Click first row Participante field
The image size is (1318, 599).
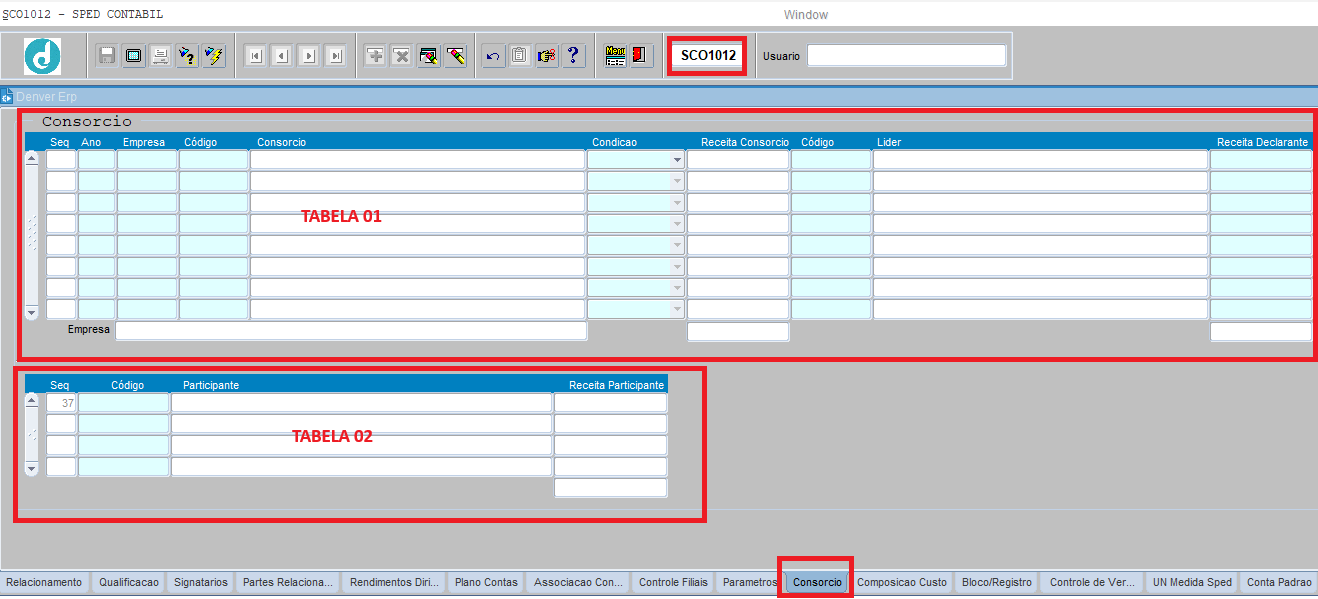pyautogui.click(x=361, y=403)
